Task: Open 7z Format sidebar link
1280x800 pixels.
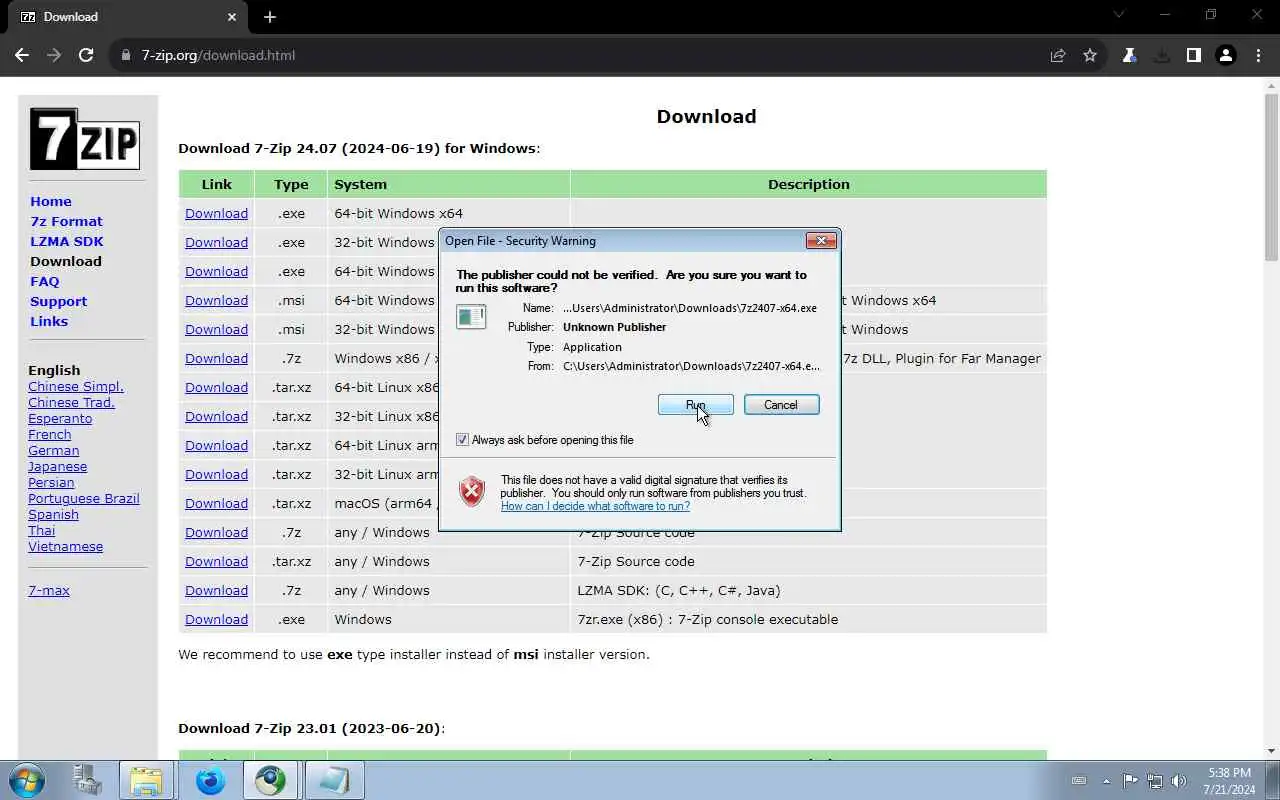Action: click(66, 221)
